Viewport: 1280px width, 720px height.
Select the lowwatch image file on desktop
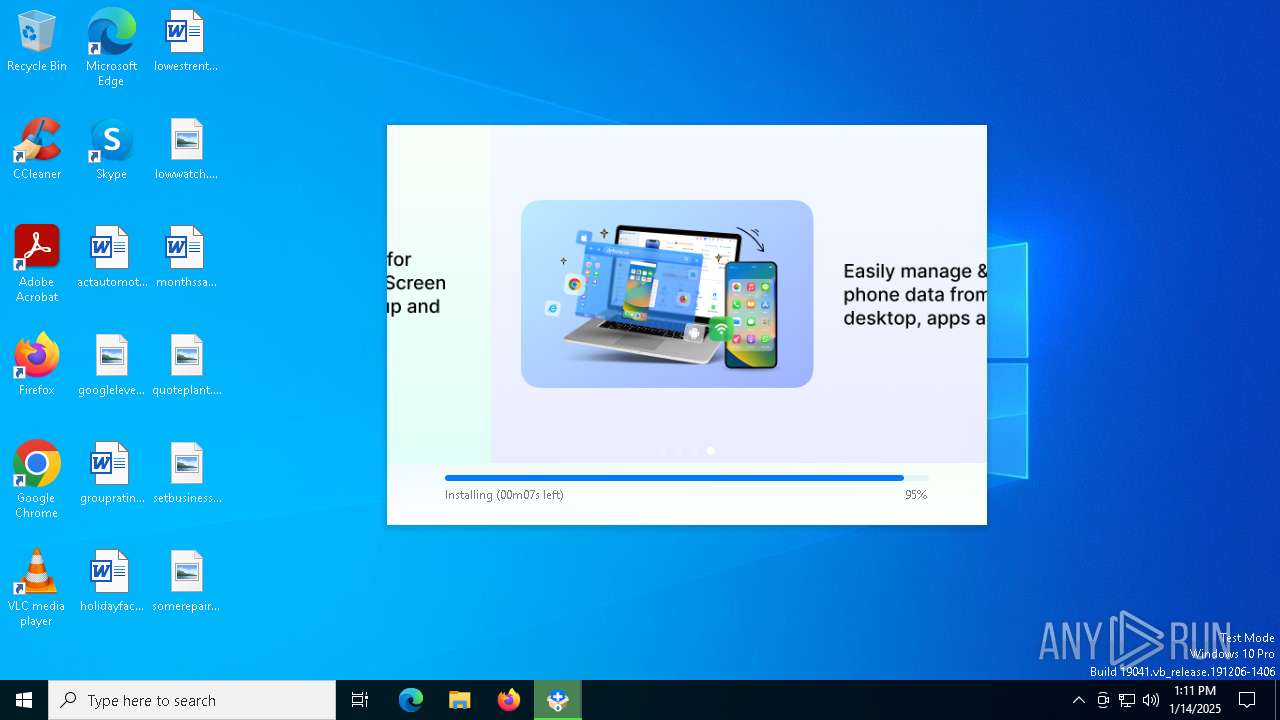click(186, 148)
